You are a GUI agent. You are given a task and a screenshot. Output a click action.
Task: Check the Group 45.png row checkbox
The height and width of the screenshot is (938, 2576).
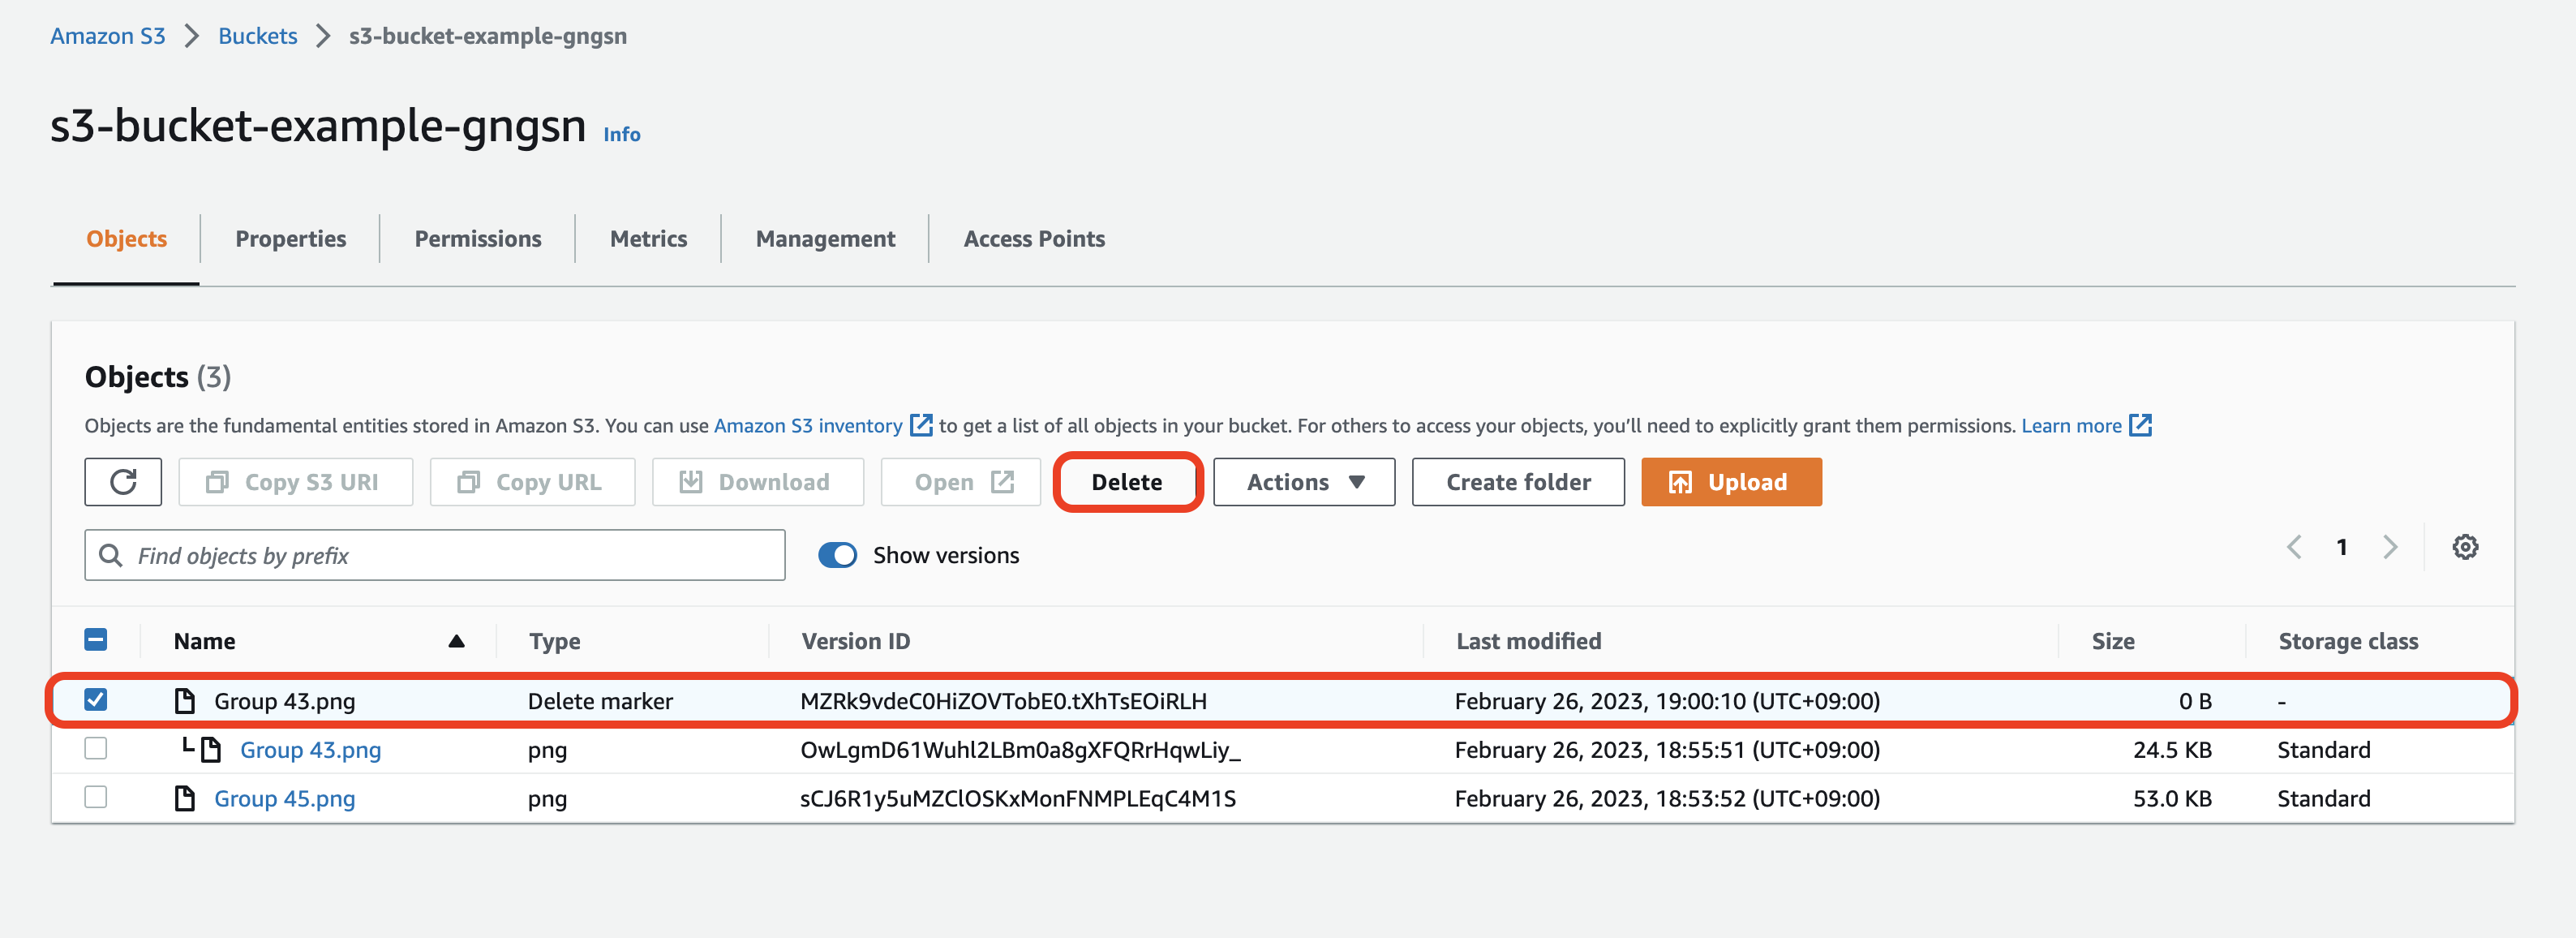96,797
